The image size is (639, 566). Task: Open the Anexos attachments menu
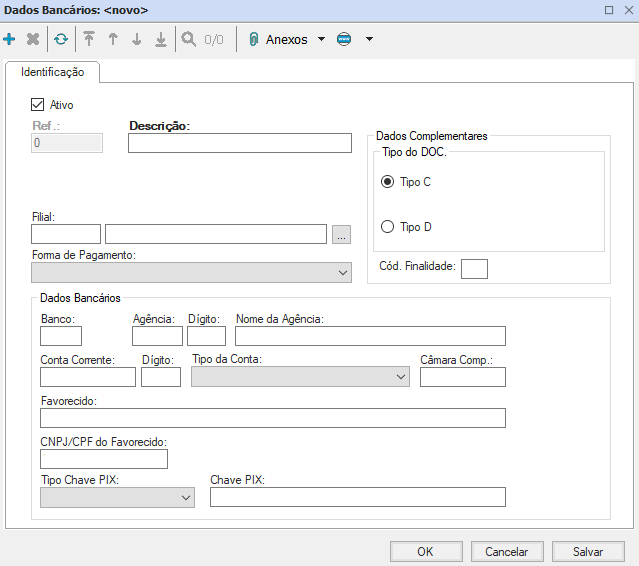pyautogui.click(x=286, y=40)
